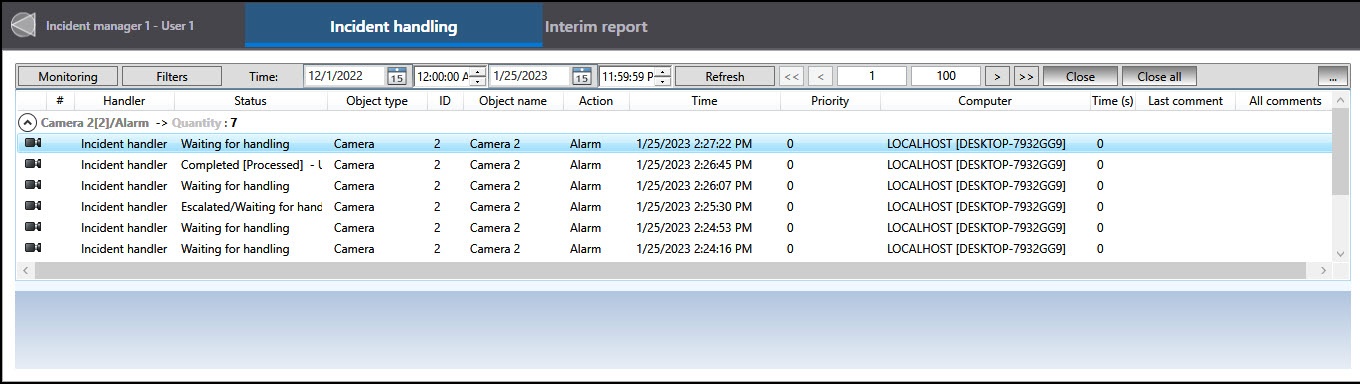Sort by the Computer column header

985,101
